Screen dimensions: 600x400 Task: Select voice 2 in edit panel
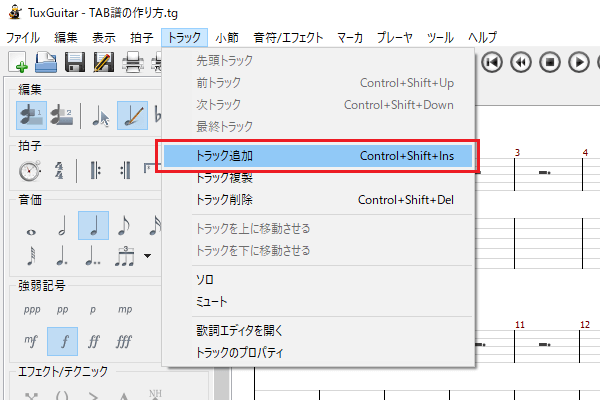pos(62,116)
